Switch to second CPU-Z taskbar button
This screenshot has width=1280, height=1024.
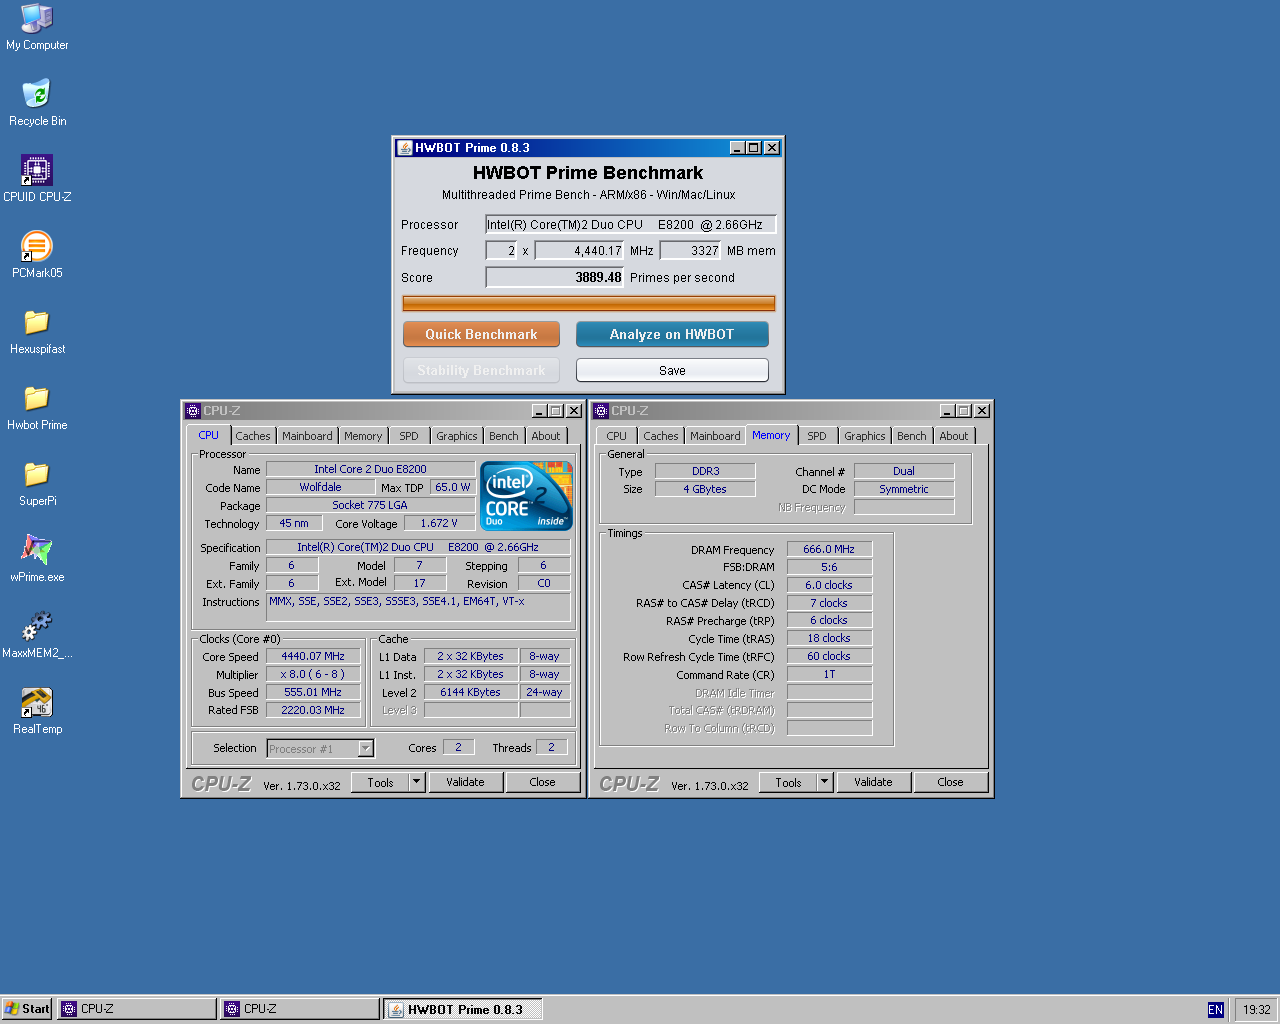tap(300, 1009)
